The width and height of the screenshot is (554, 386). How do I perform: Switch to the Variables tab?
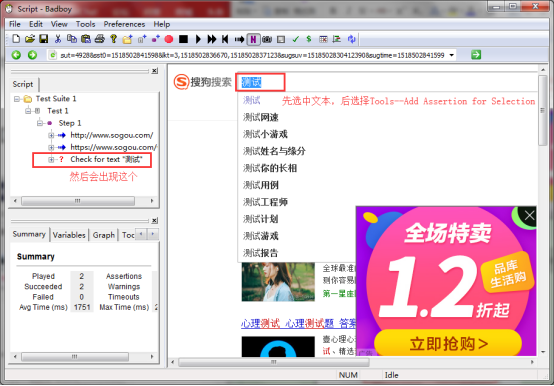tap(69, 235)
